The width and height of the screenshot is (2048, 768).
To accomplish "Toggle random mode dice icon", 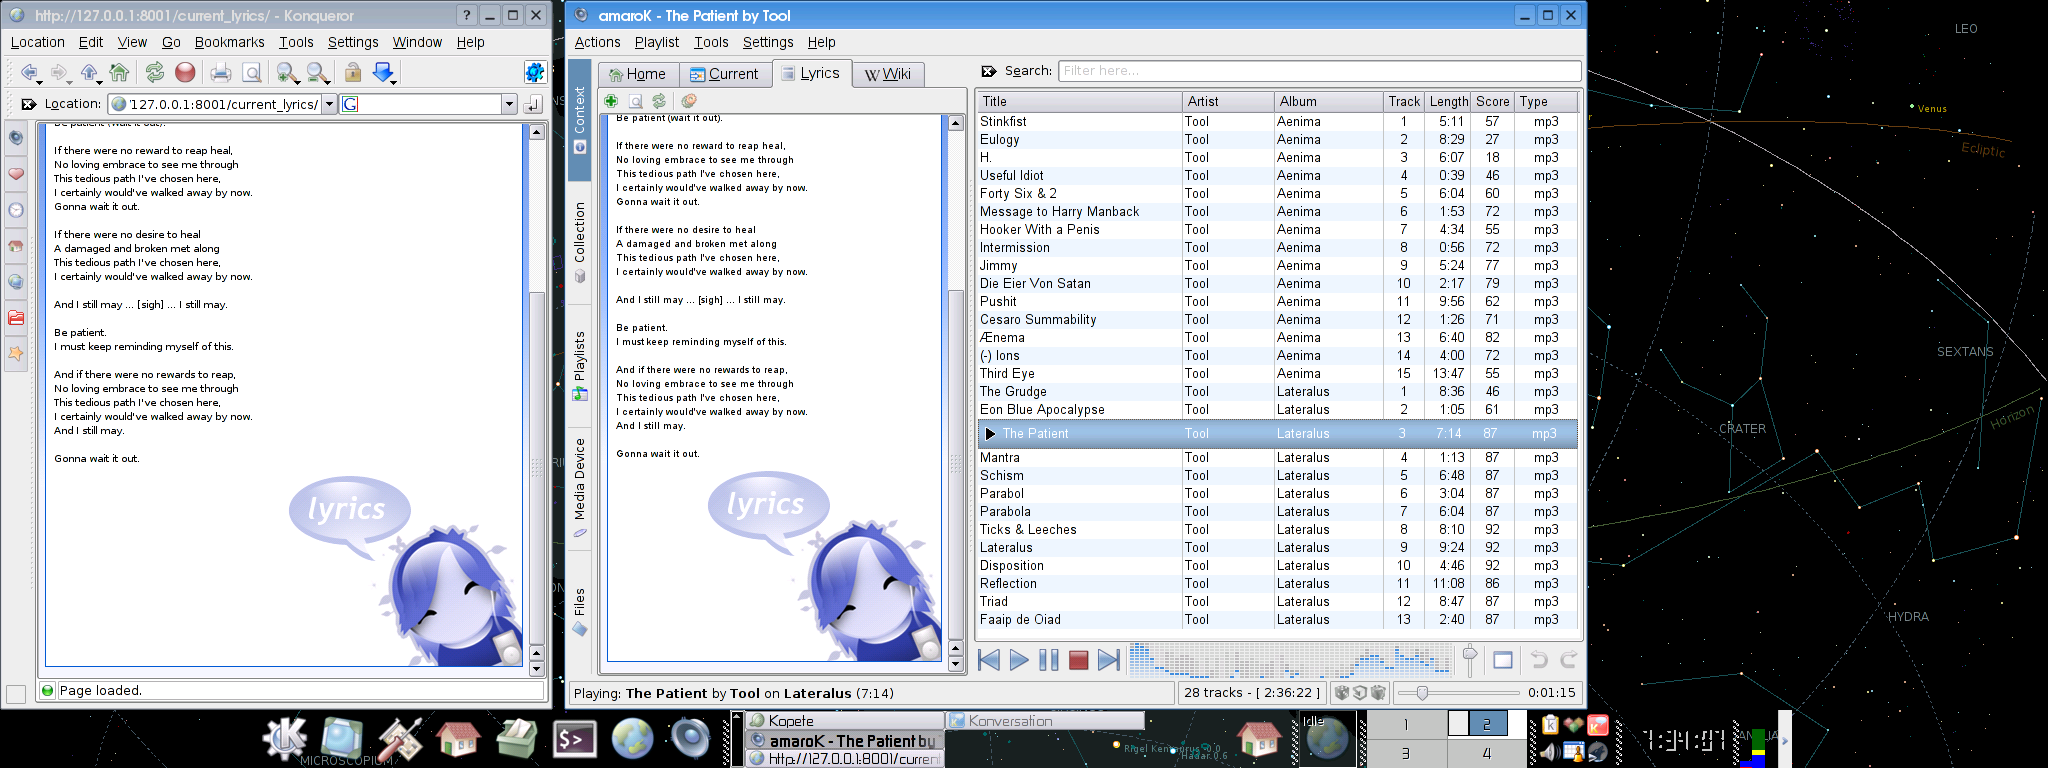I will tap(1342, 692).
